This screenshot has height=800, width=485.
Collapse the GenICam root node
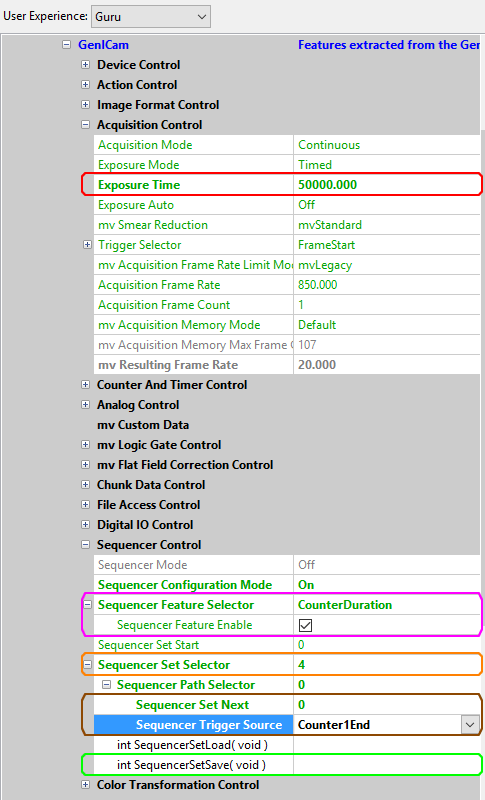pos(66,45)
